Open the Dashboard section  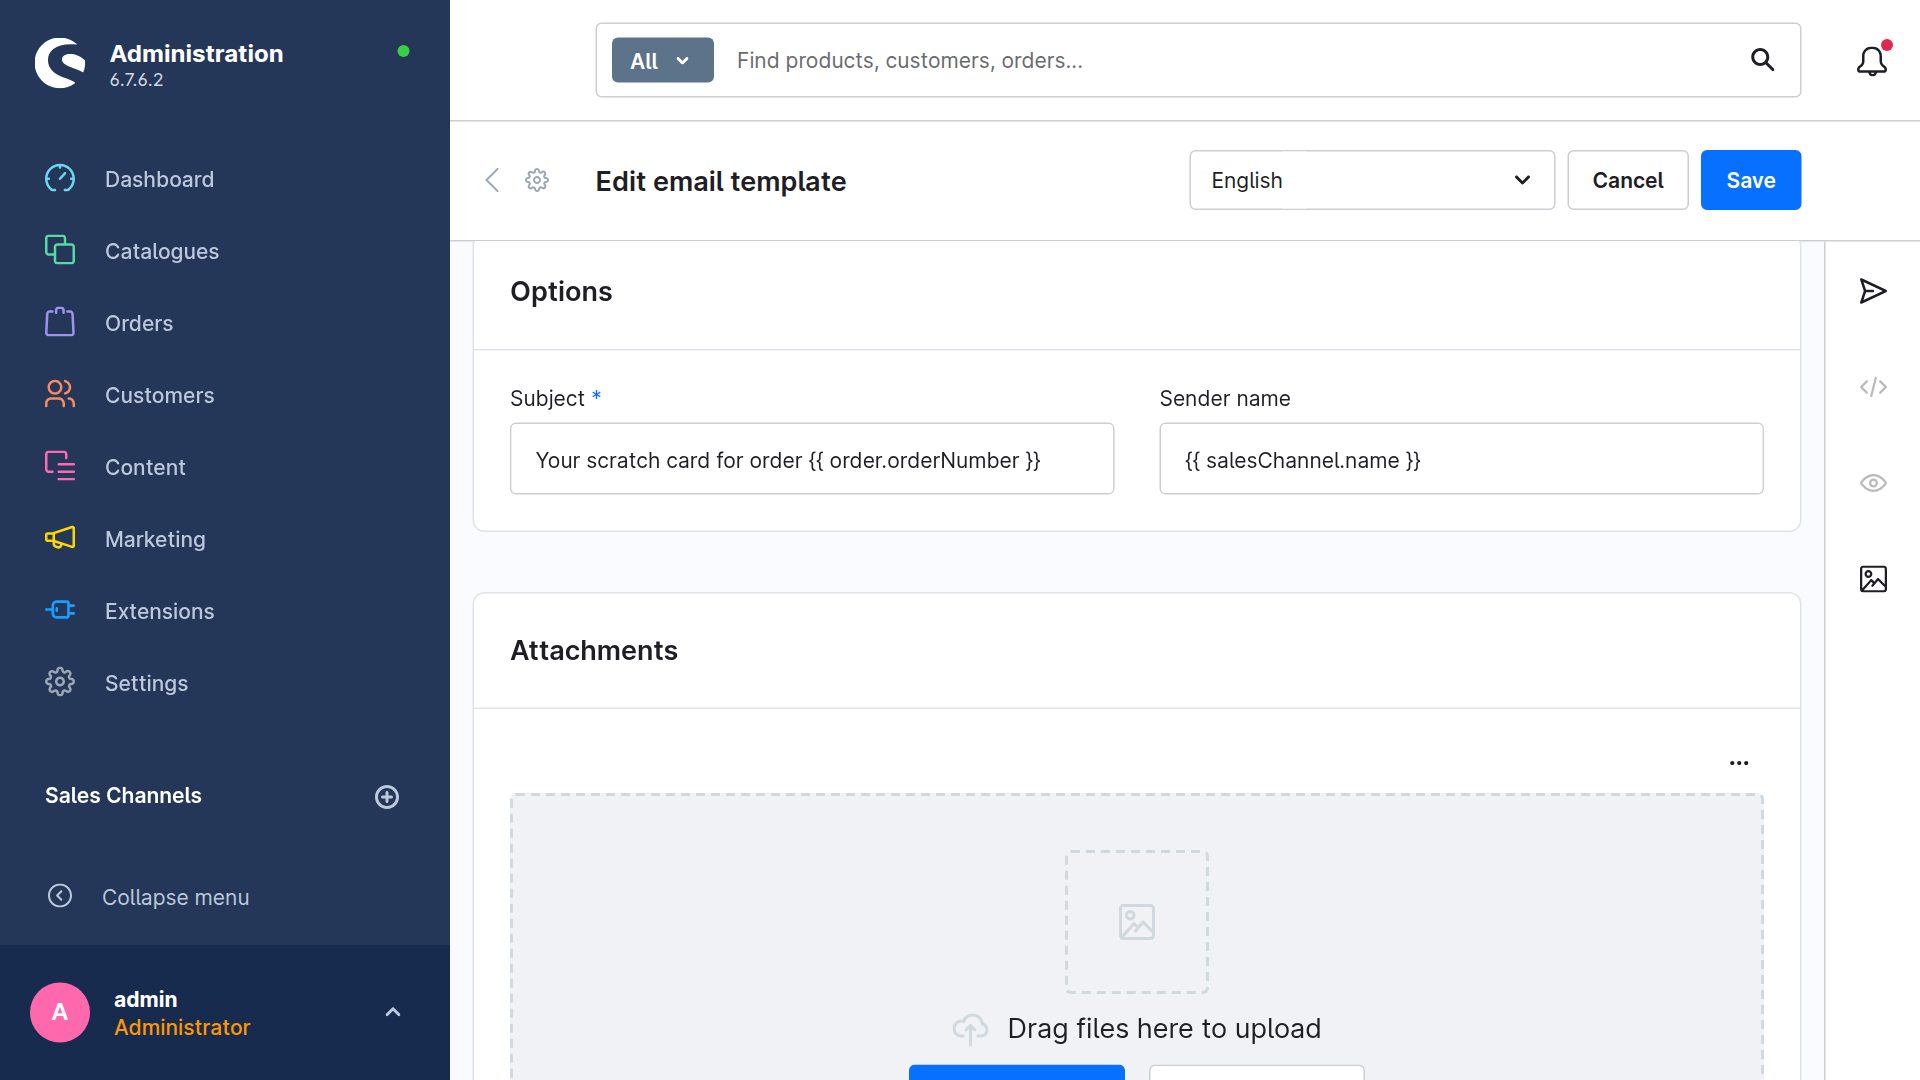coord(159,179)
